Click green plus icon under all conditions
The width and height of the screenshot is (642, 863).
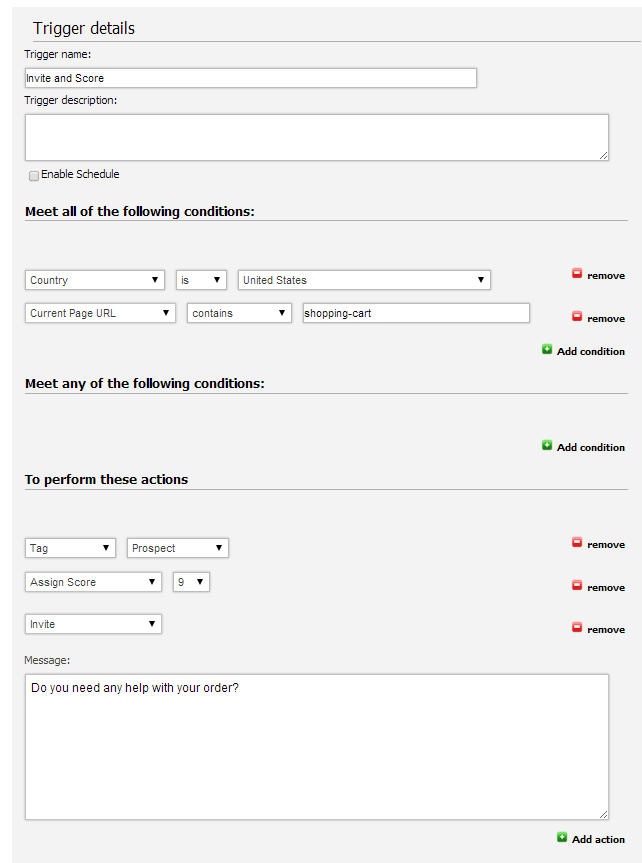pos(547,350)
